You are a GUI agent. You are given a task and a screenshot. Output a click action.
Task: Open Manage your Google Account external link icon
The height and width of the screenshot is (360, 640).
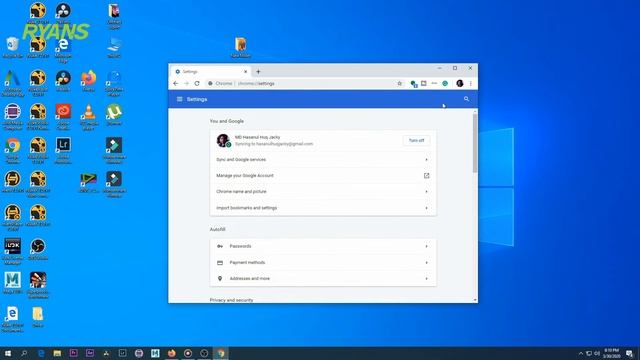pos(427,176)
